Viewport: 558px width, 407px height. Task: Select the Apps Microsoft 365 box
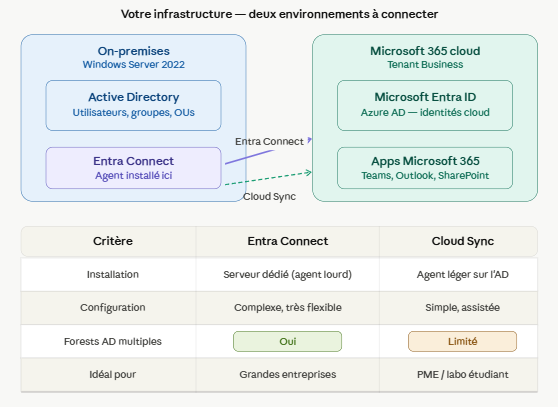point(425,168)
